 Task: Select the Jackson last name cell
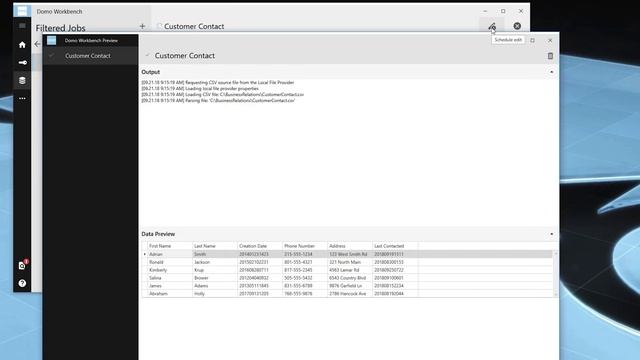click(x=215, y=262)
